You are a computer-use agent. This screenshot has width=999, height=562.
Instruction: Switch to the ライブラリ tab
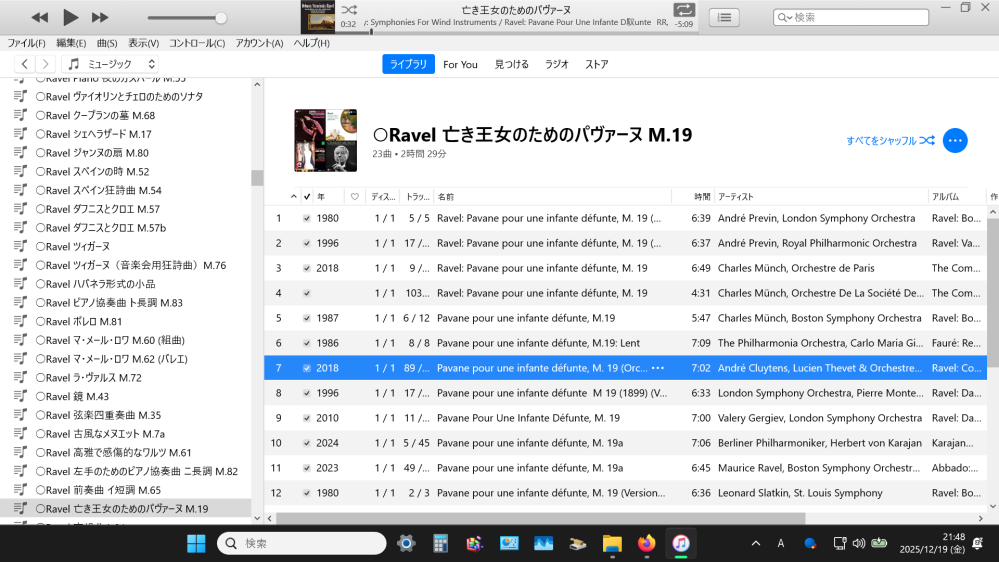point(408,64)
